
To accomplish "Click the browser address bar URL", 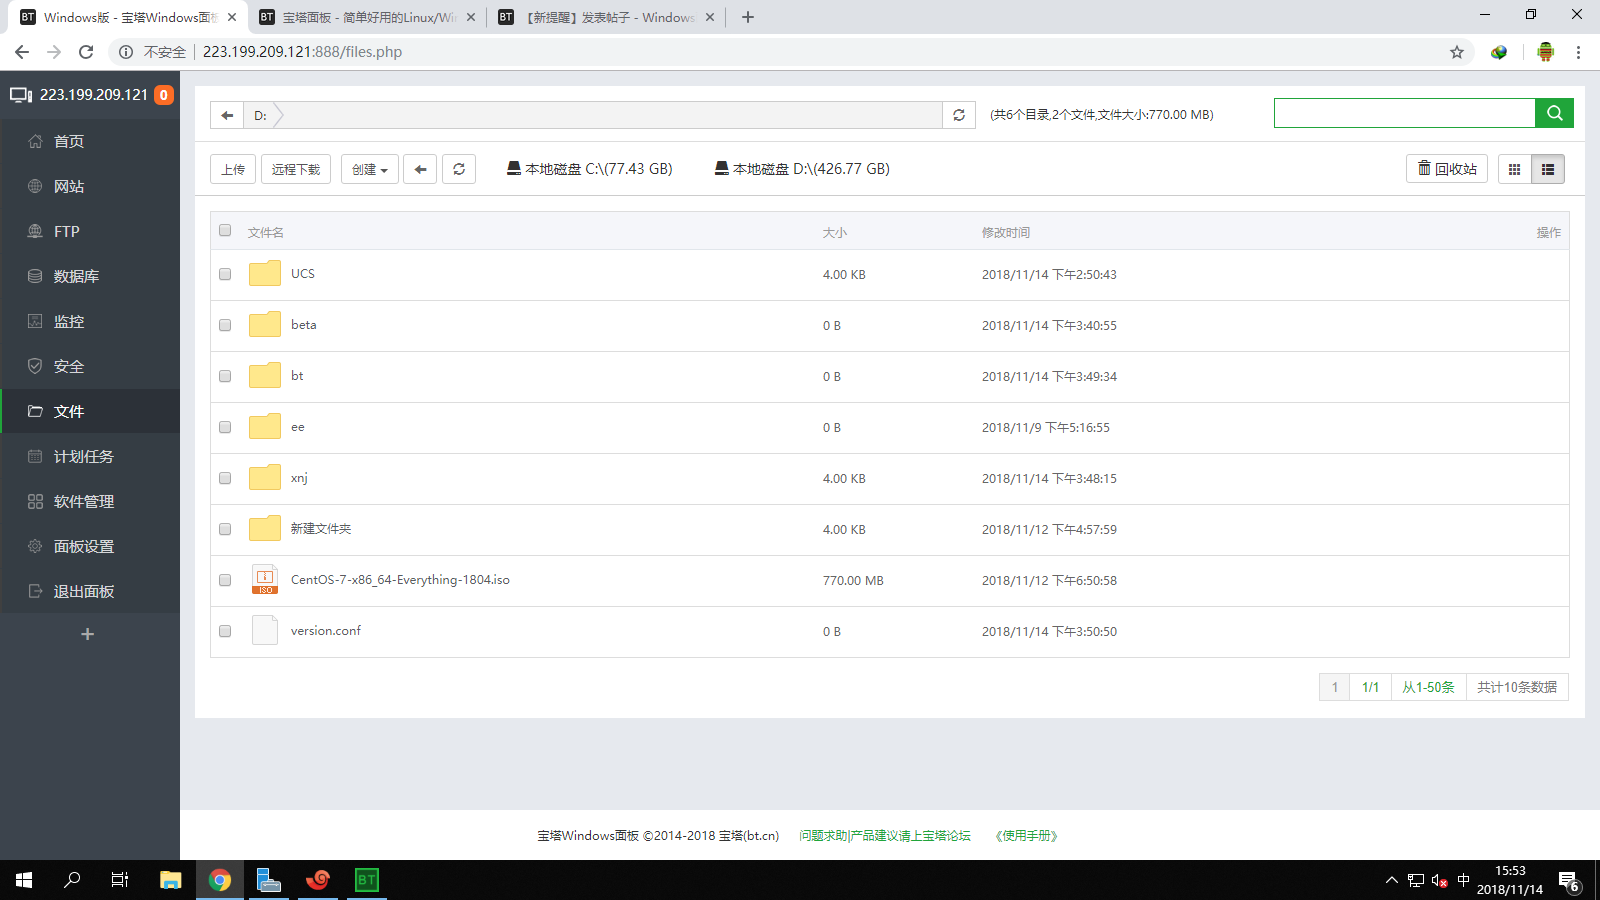I will coord(302,52).
